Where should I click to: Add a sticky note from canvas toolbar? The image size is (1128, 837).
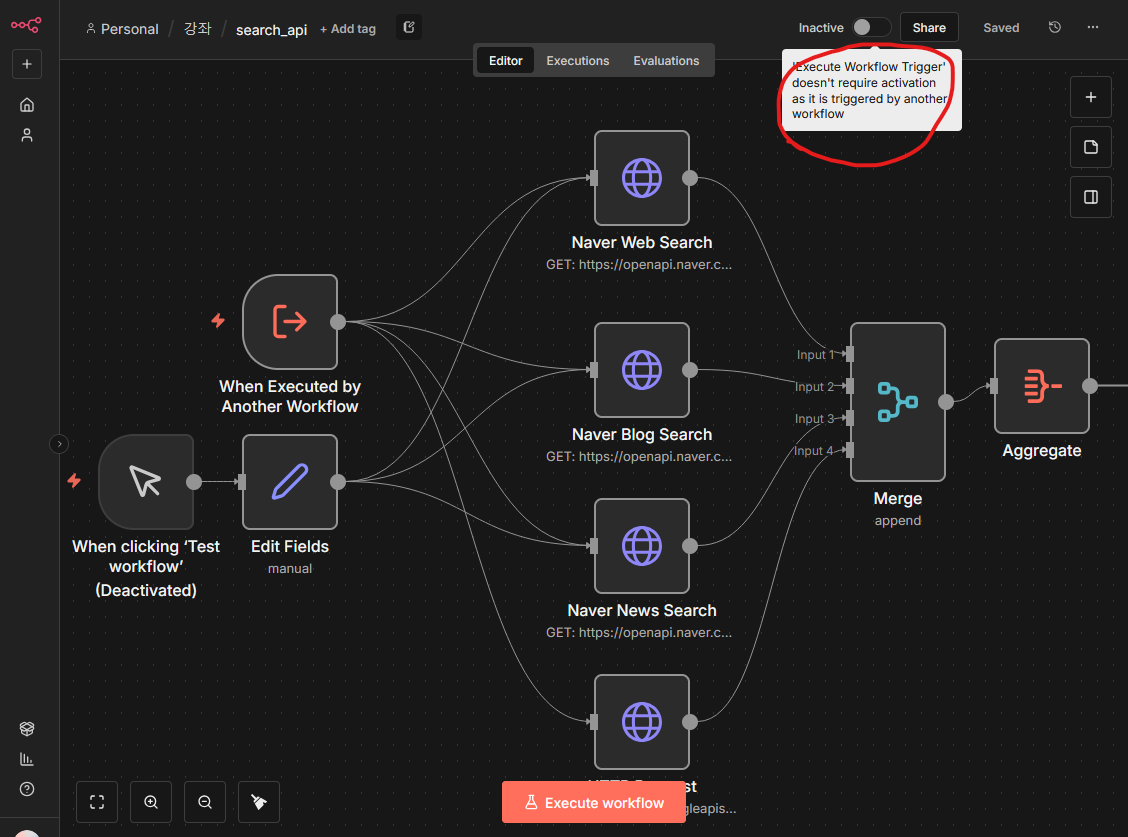[x=1091, y=147]
